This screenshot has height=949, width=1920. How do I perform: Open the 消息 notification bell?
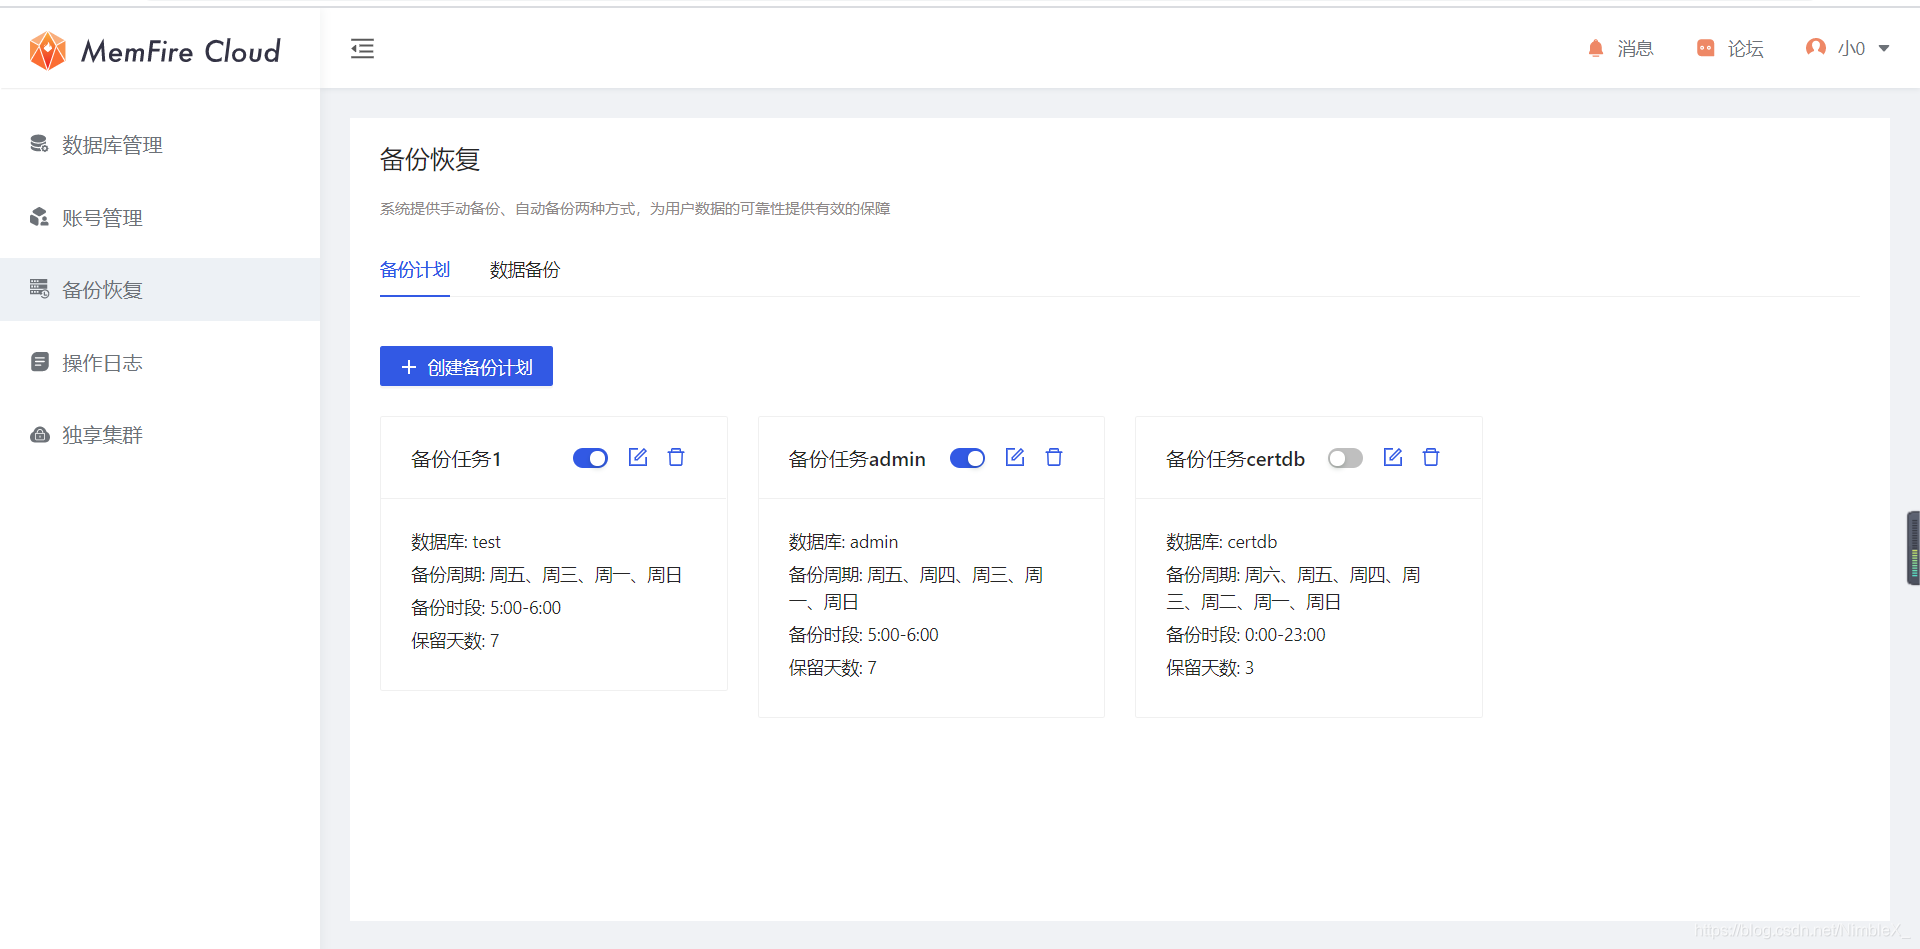(1596, 48)
